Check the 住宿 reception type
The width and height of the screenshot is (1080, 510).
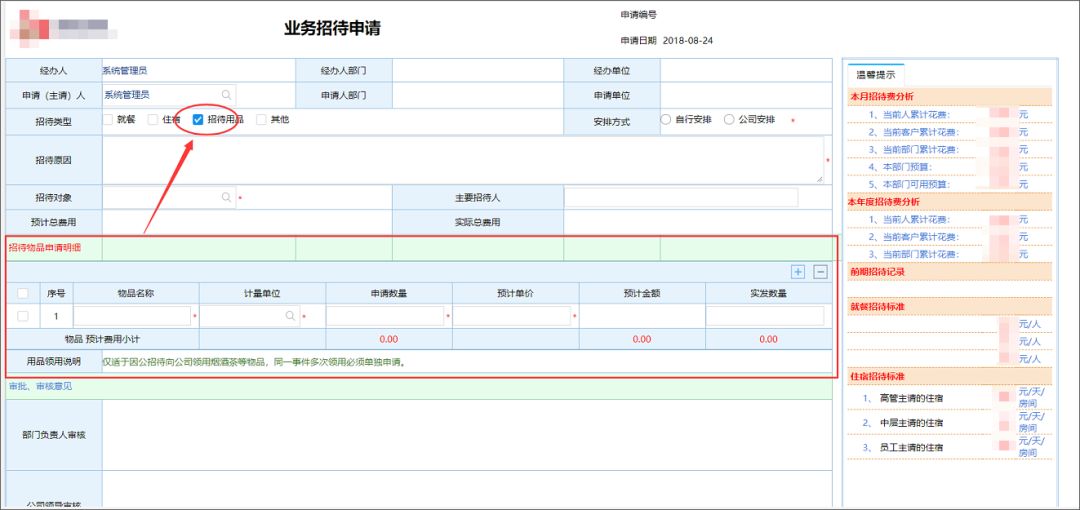[153, 119]
